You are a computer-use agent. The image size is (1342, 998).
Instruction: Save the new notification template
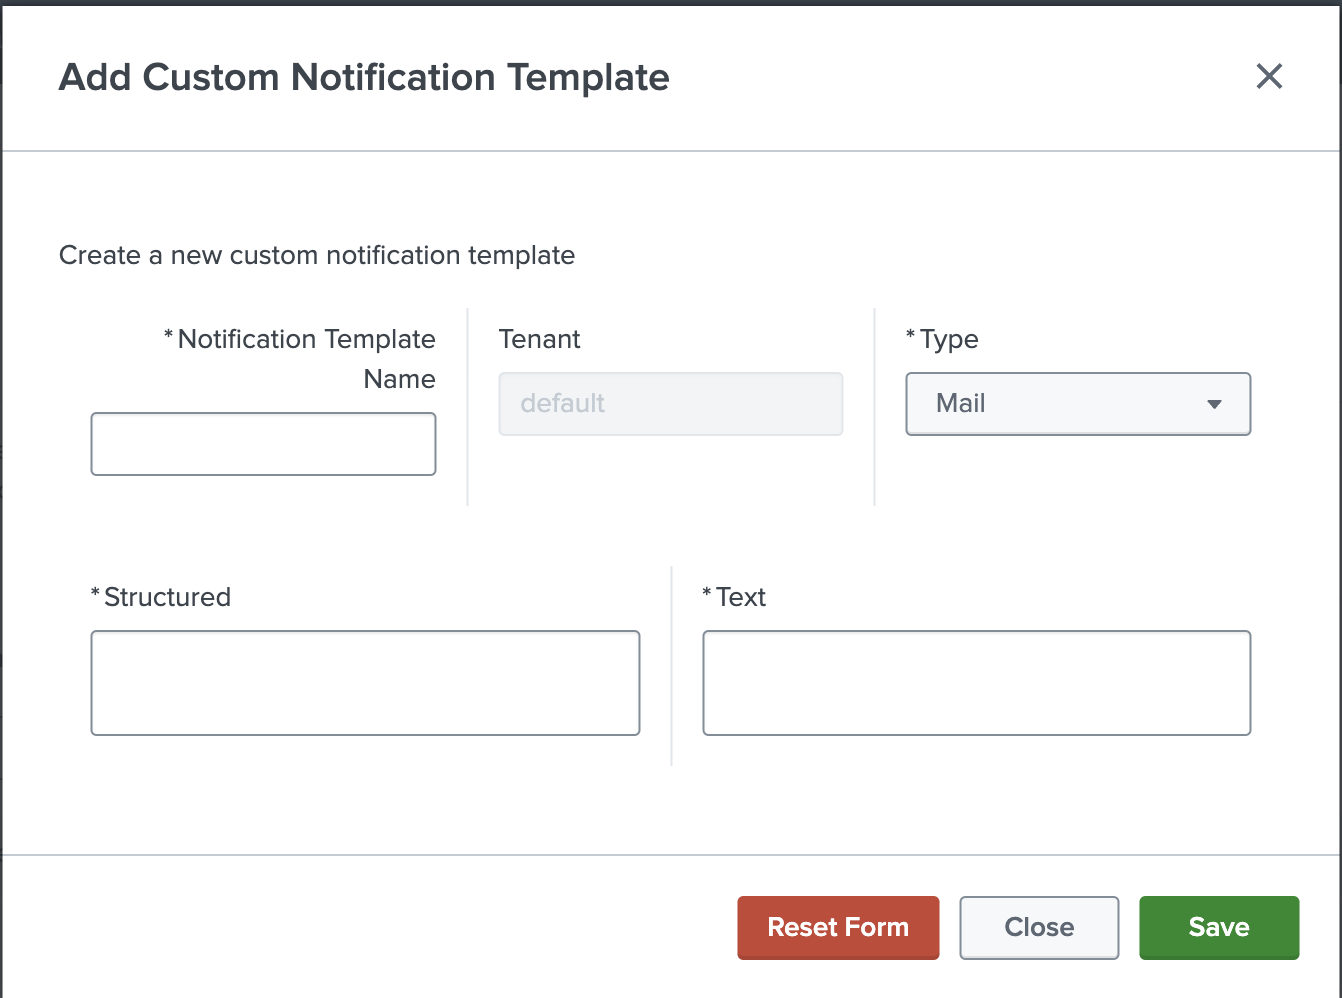tap(1219, 927)
